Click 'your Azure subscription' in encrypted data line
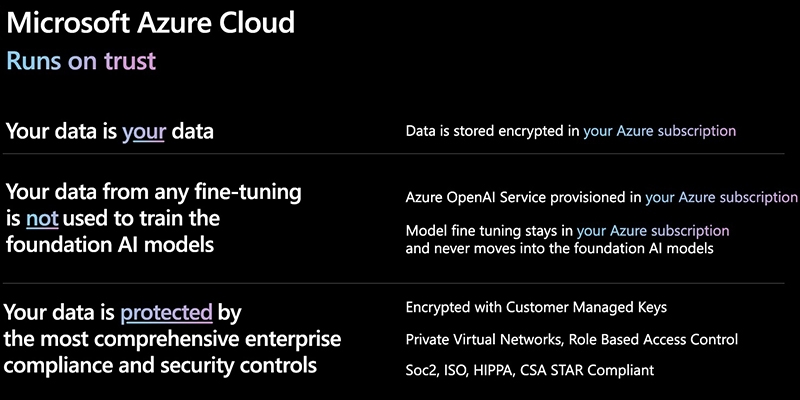Image resolution: width=800 pixels, height=400 pixels. tap(660, 131)
